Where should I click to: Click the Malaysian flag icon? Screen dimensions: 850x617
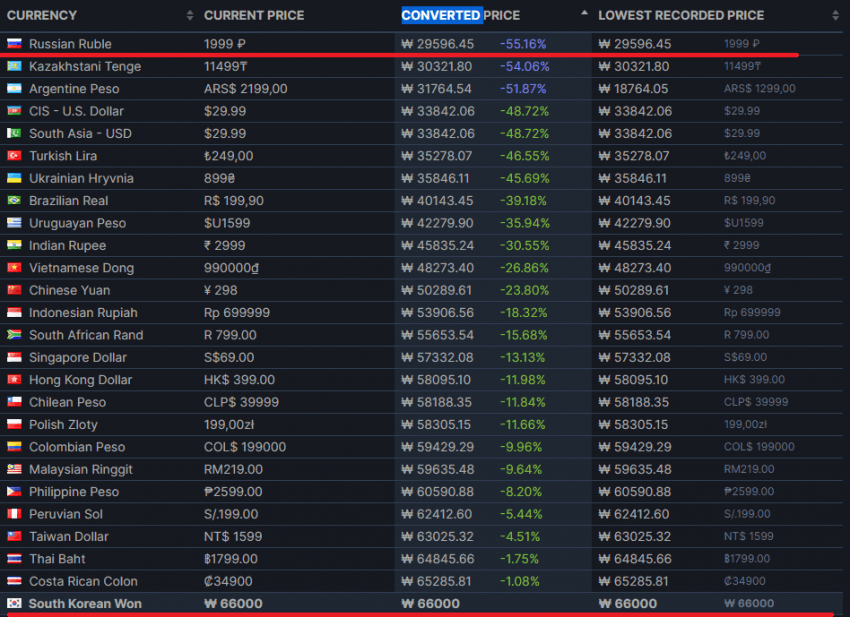coord(14,469)
